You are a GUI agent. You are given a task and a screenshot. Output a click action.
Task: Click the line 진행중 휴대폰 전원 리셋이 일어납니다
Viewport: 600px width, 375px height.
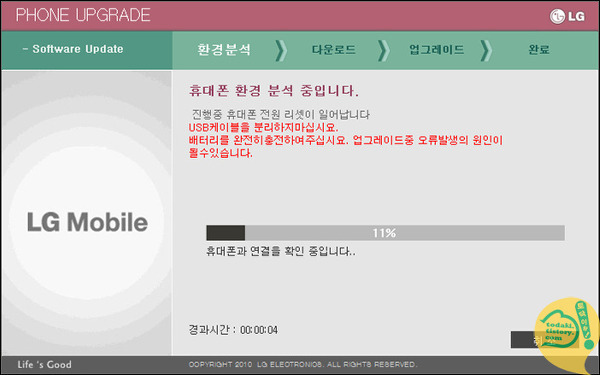point(280,114)
